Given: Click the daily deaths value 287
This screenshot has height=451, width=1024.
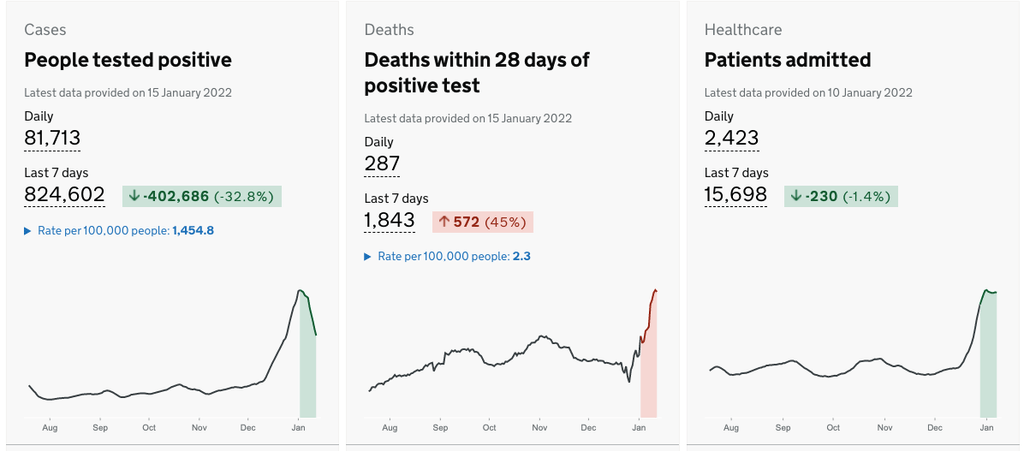Looking at the screenshot, I should click(382, 164).
